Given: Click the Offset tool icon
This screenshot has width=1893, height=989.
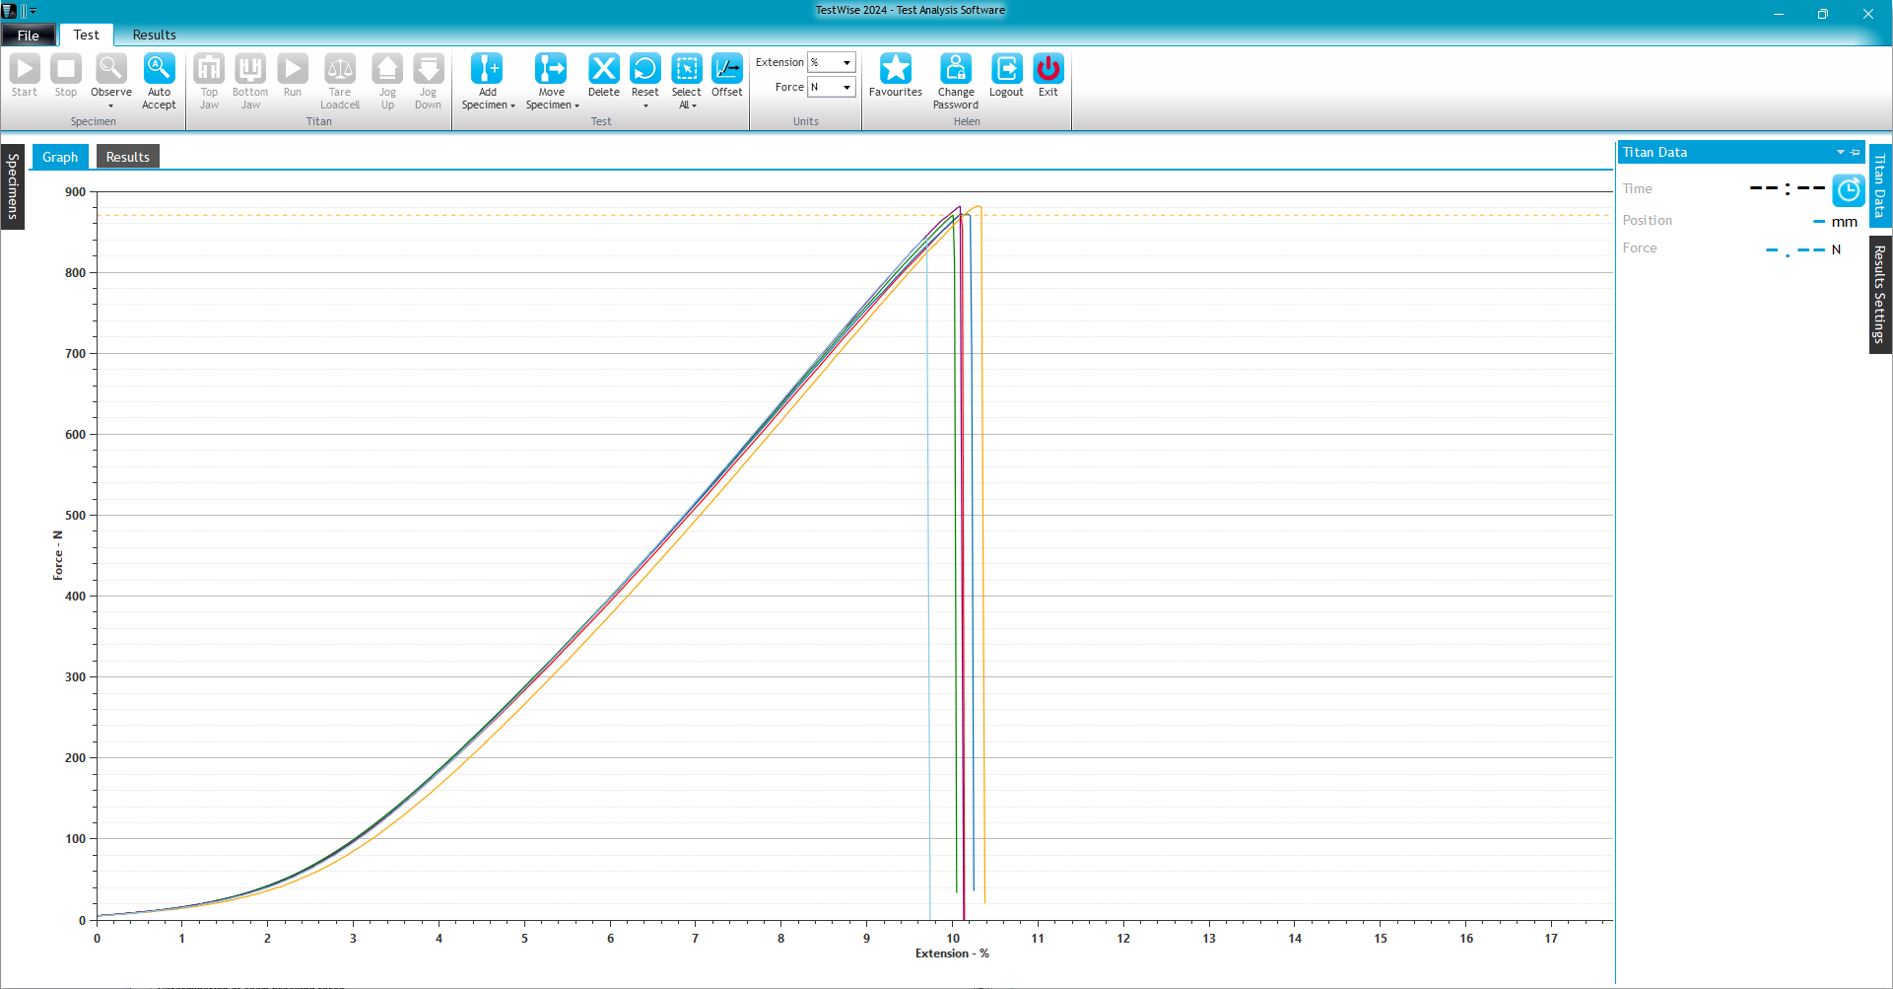Looking at the screenshot, I should [x=727, y=70].
